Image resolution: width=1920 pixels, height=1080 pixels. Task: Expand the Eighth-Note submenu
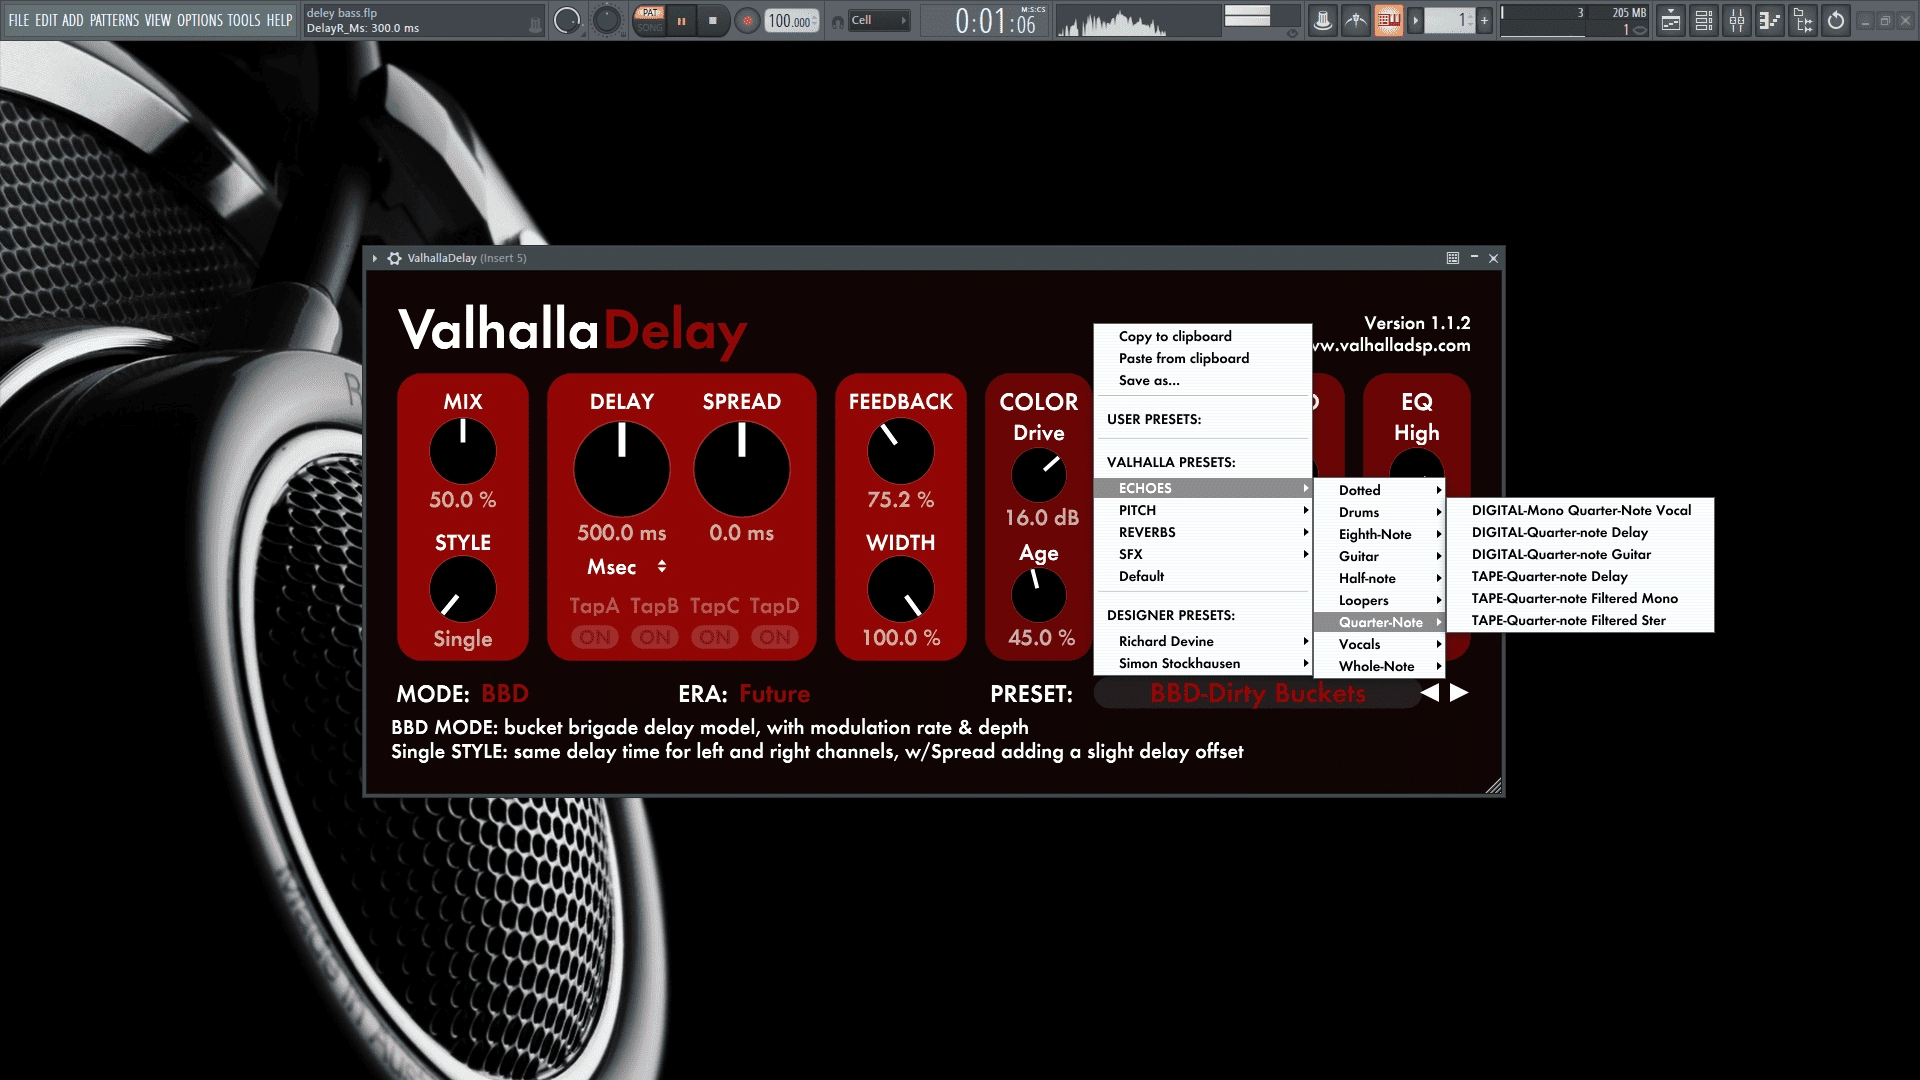(x=1379, y=534)
